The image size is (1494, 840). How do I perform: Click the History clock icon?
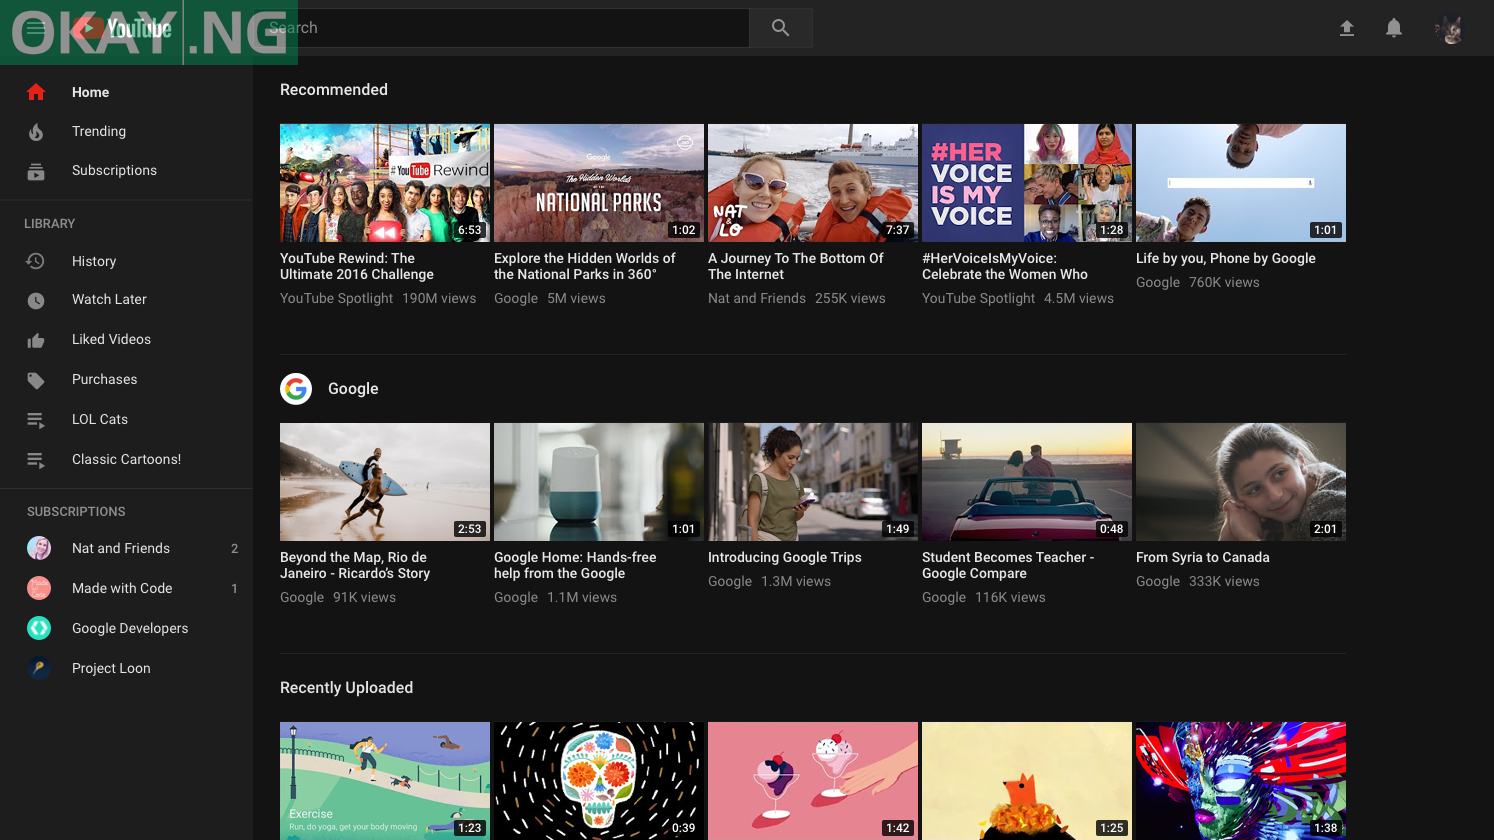tap(36, 261)
